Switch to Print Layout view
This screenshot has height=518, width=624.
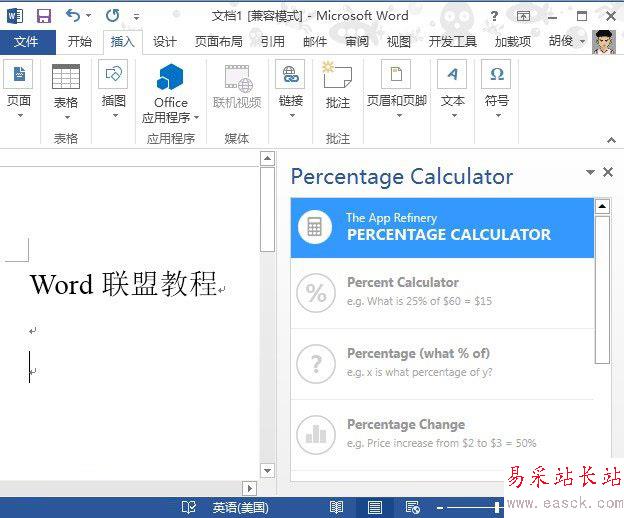[374, 507]
